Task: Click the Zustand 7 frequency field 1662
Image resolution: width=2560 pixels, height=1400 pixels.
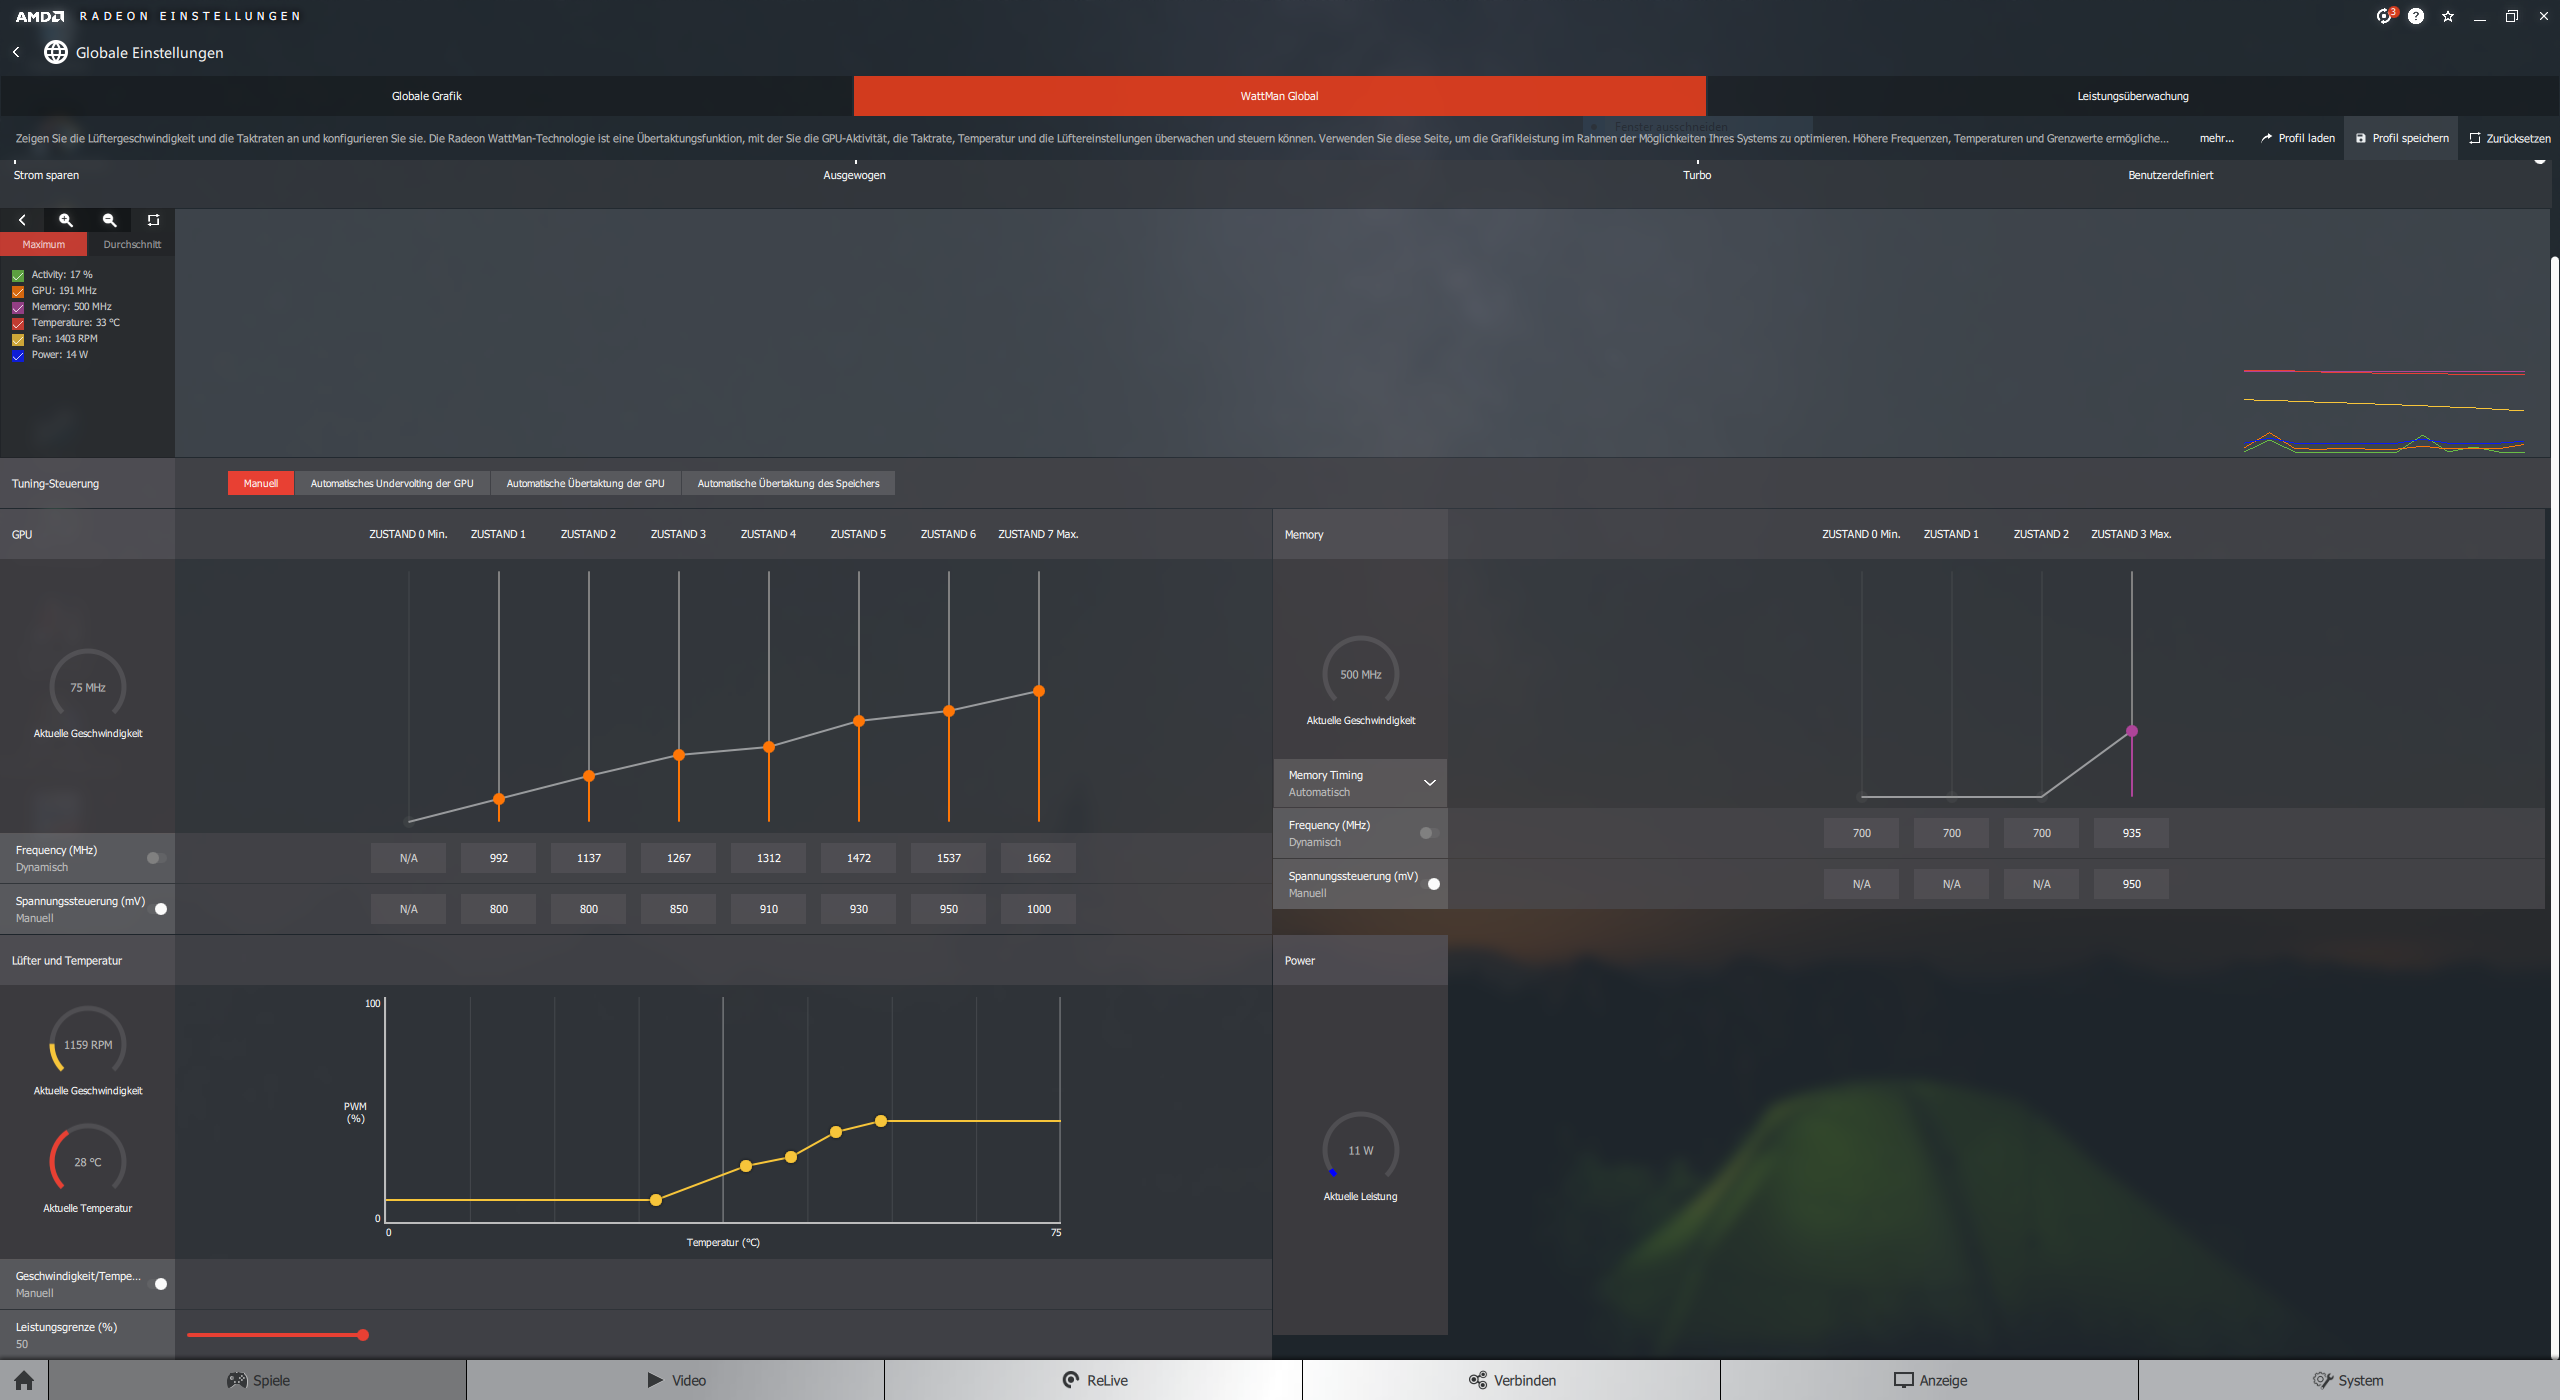Action: 1038,858
